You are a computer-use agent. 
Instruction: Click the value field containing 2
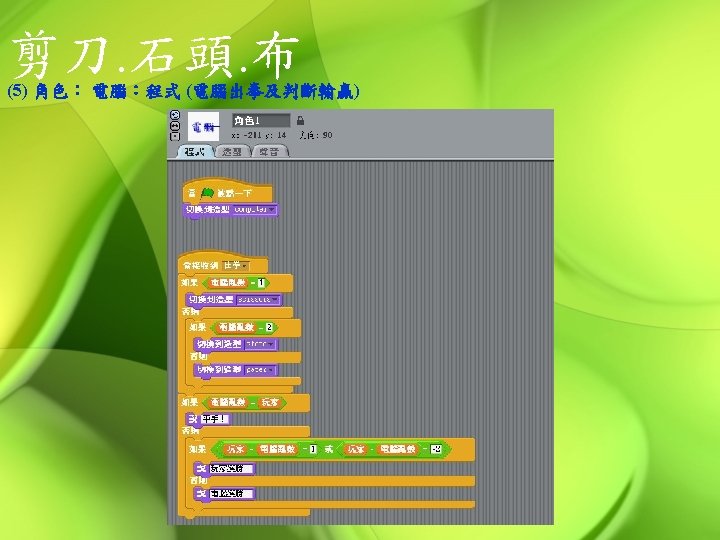pyautogui.click(x=269, y=327)
